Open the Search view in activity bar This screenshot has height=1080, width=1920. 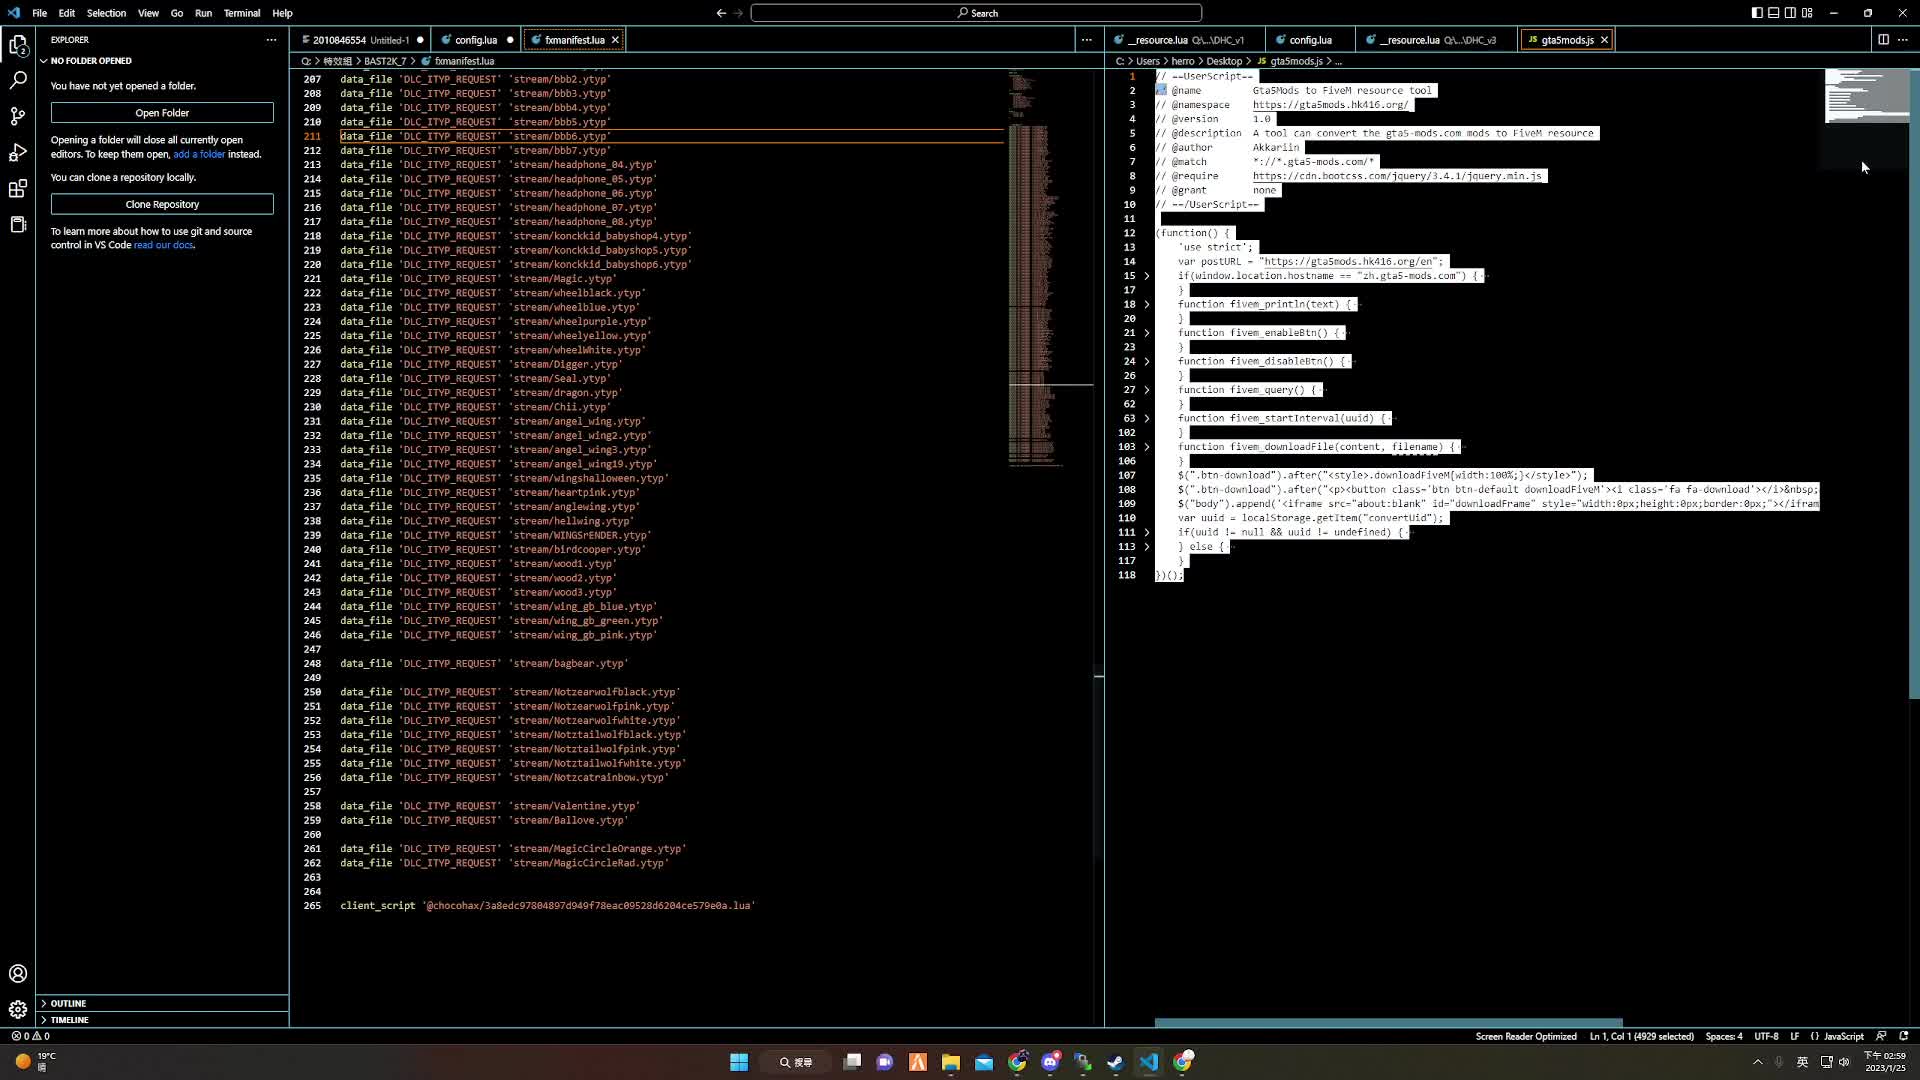[18, 80]
